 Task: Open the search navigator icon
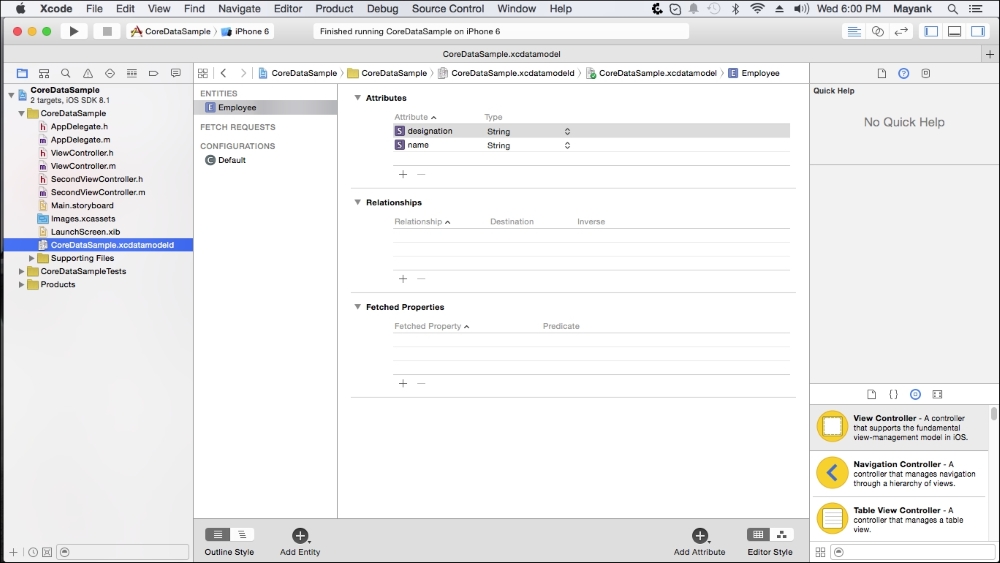66,73
